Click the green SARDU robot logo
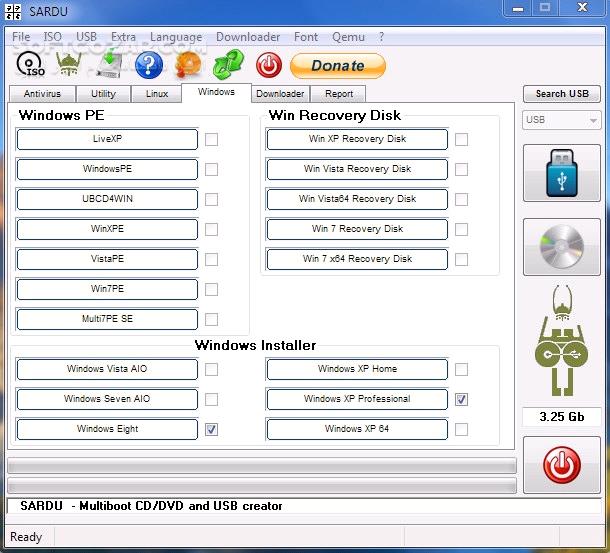 (x=561, y=340)
